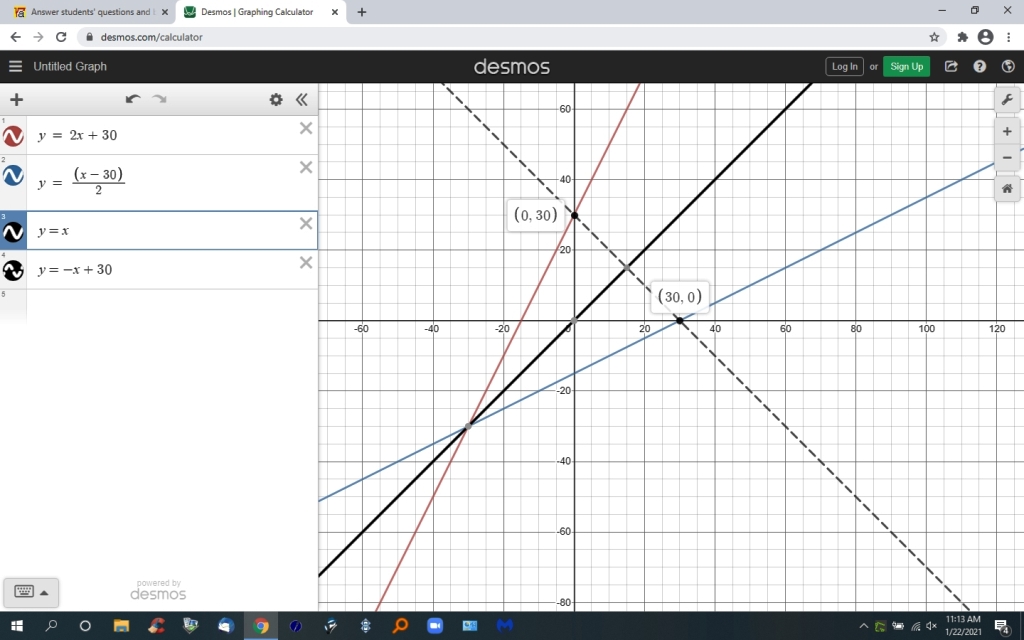Open Windows taskbar search
Screen dimensions: 1024x640
[51, 626]
